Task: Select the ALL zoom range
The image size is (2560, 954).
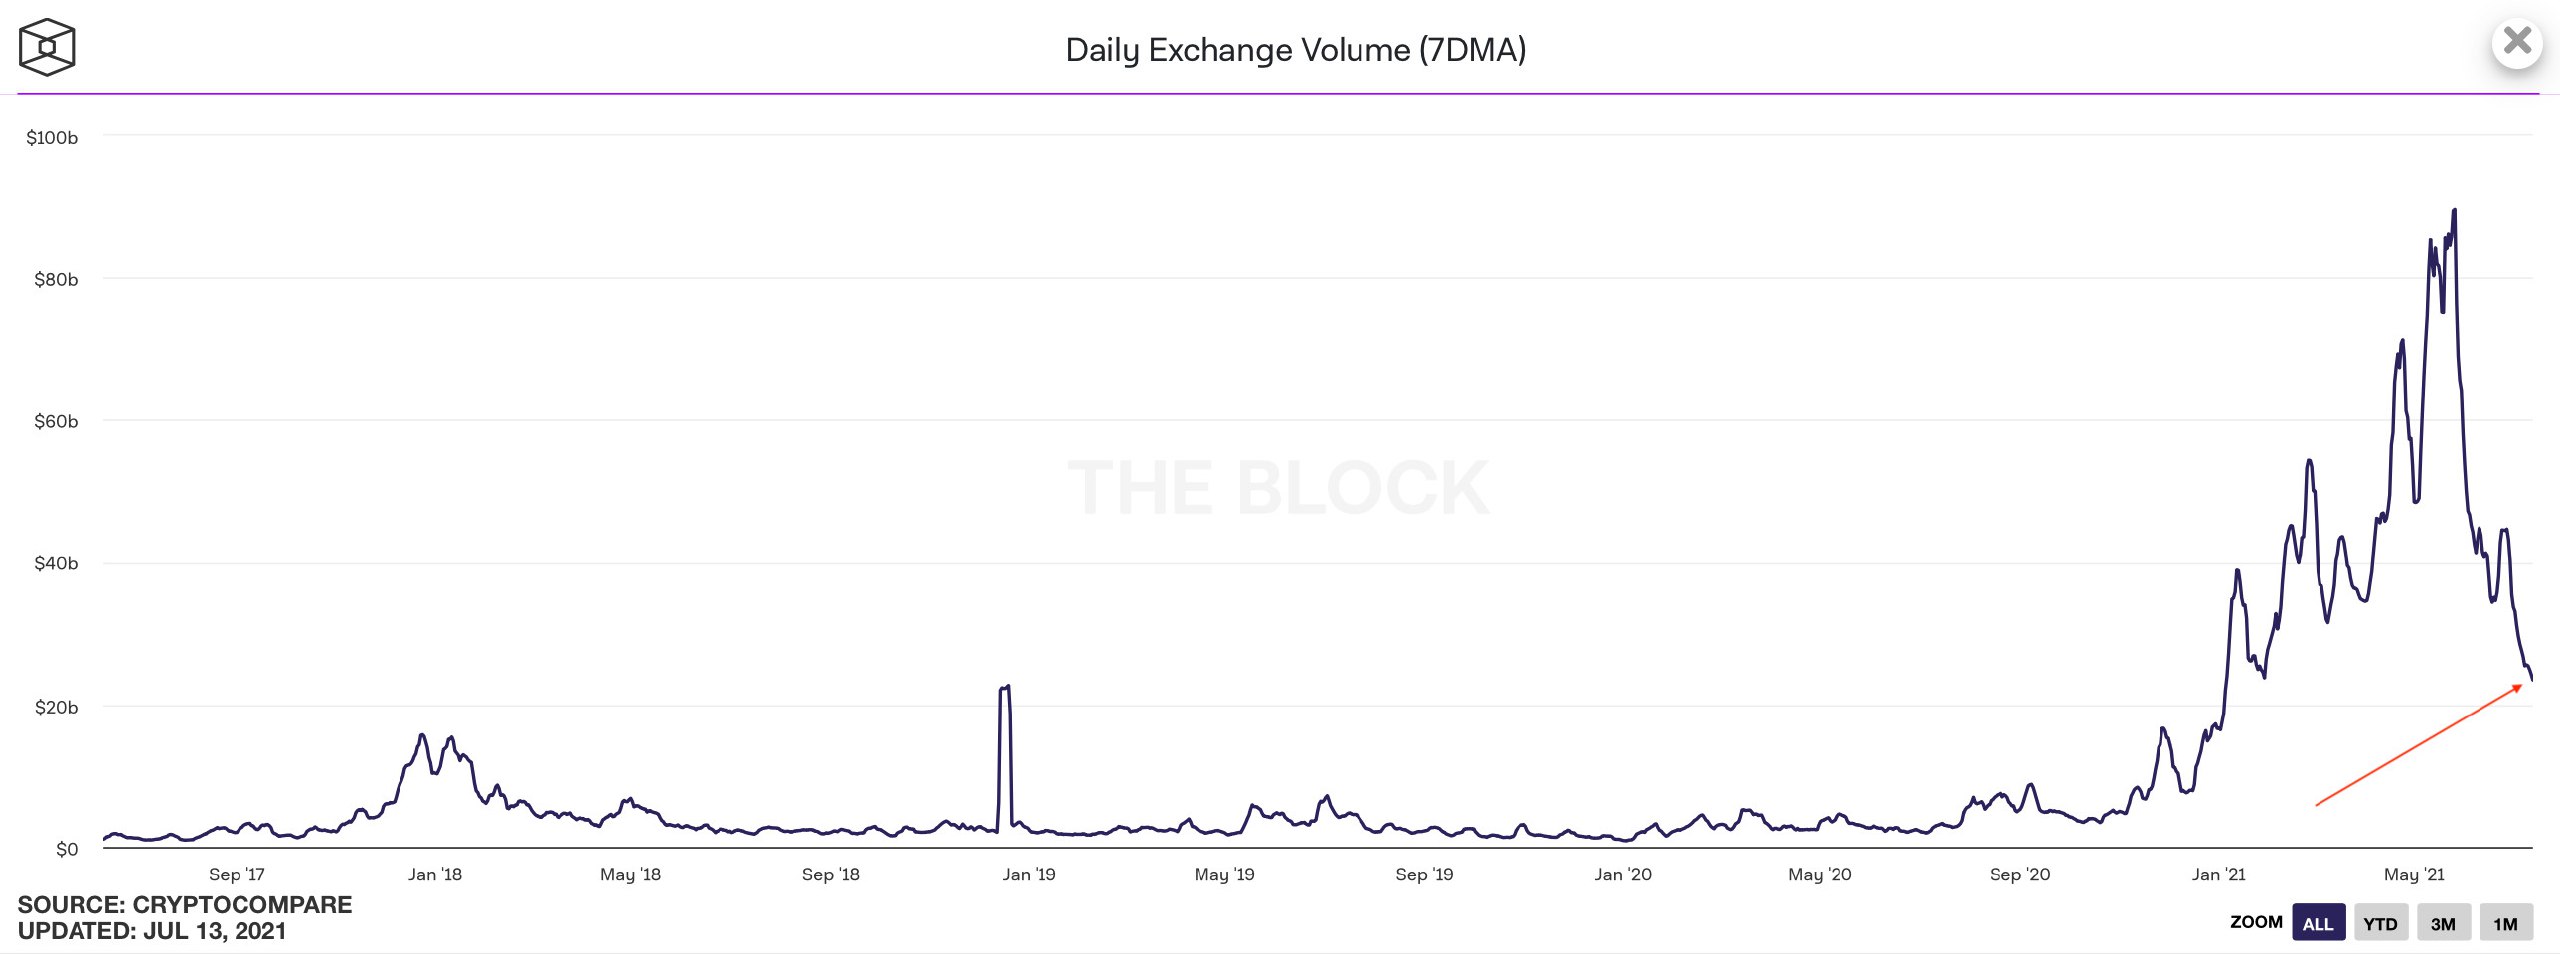Action: (x=2318, y=923)
